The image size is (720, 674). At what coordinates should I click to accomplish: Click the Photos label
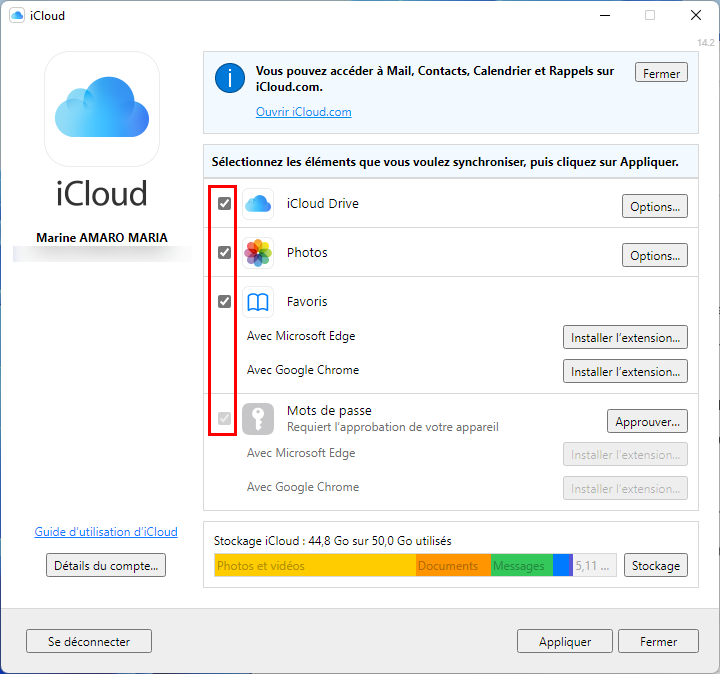pyautogui.click(x=307, y=253)
